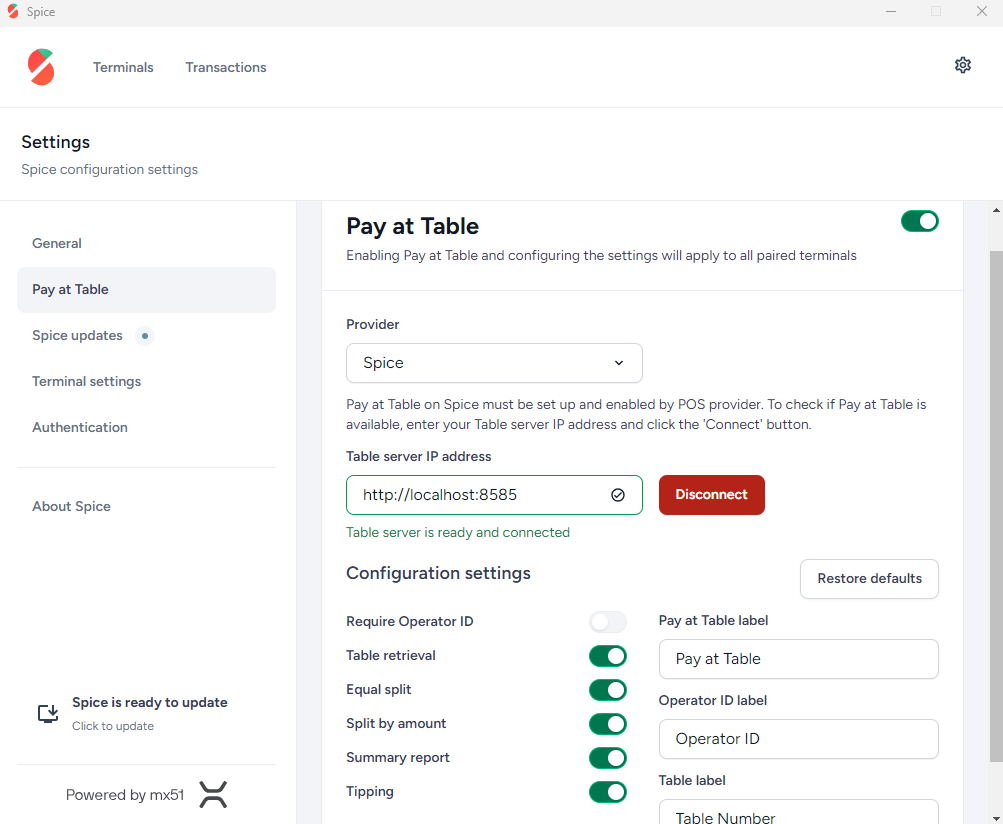Open Authentication in the sidebar
Image resolution: width=1003 pixels, height=824 pixels.
(146, 427)
